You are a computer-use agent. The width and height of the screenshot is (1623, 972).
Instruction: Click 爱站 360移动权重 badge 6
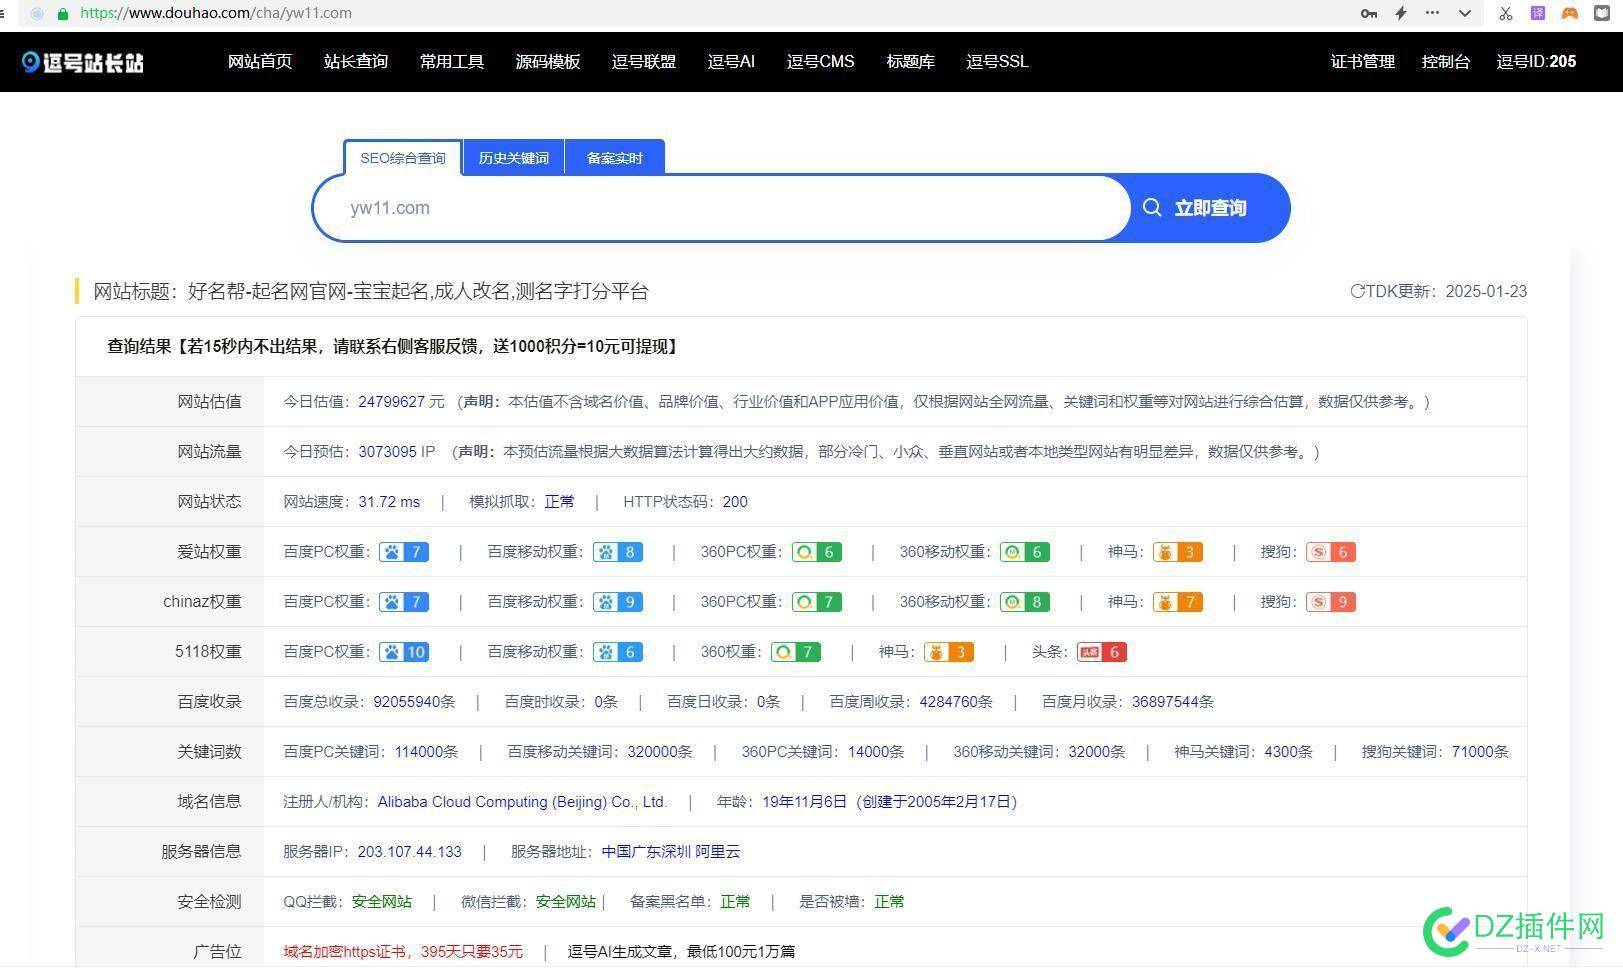[x=1025, y=552]
